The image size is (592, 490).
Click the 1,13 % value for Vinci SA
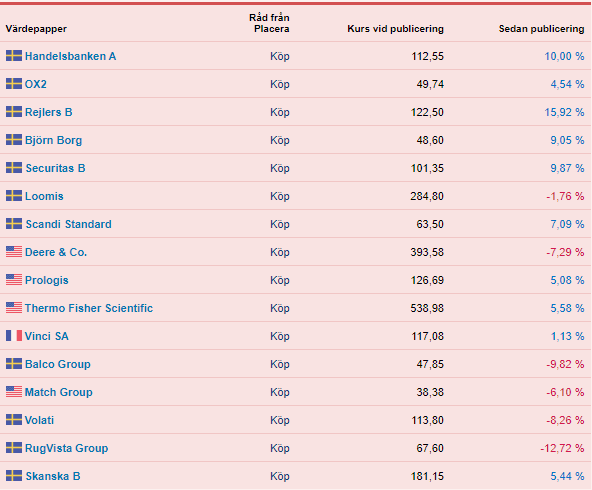567,336
